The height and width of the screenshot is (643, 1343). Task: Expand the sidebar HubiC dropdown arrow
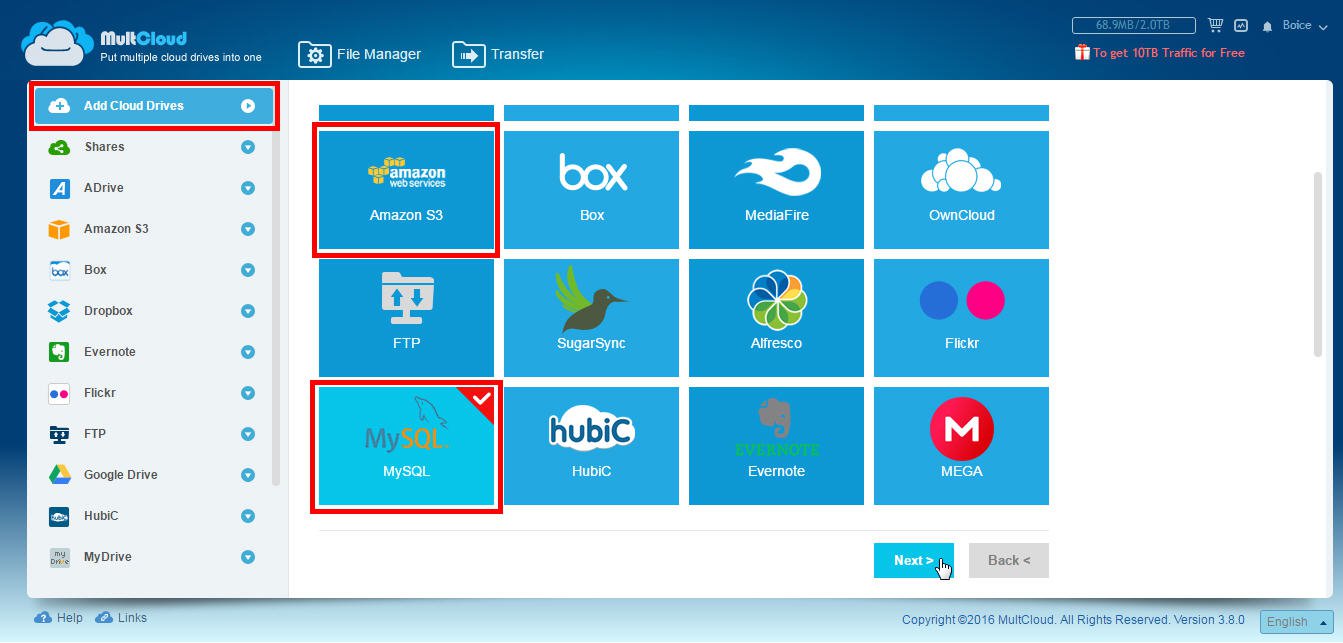point(248,516)
